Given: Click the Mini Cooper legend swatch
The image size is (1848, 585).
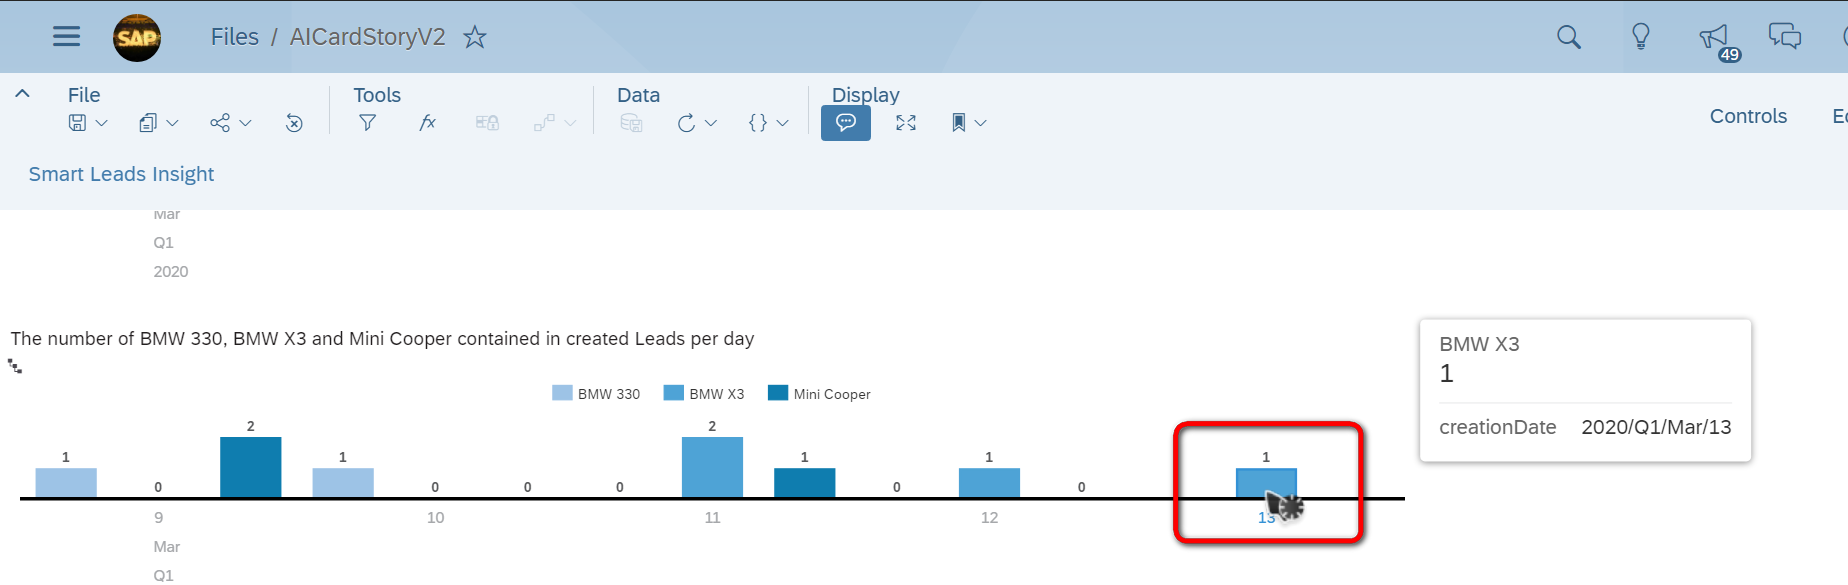Looking at the screenshot, I should pos(778,393).
